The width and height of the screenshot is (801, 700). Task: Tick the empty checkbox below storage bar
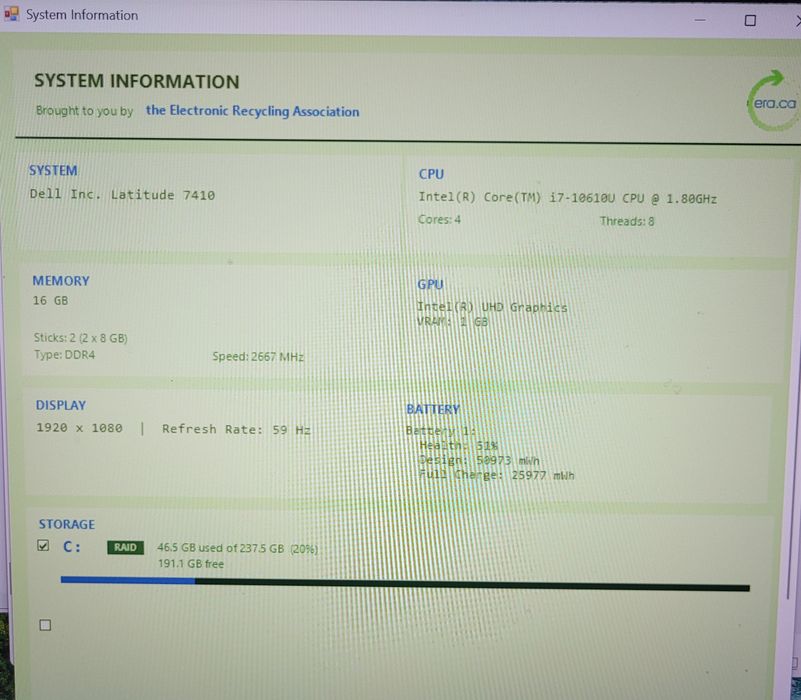pyautogui.click(x=45, y=625)
